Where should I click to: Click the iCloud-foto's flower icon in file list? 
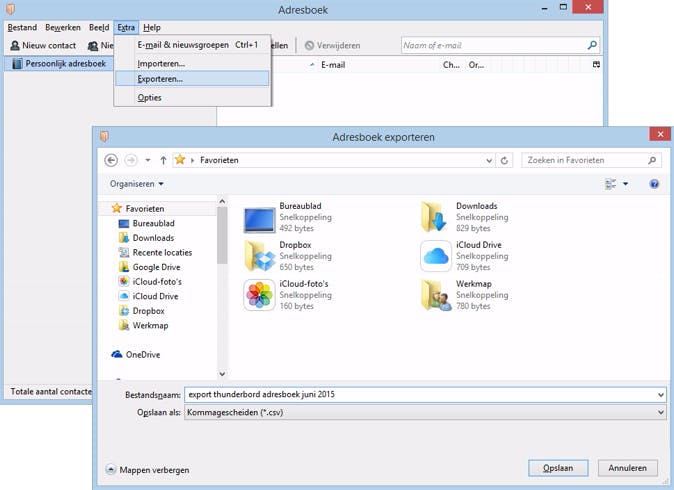(260, 295)
